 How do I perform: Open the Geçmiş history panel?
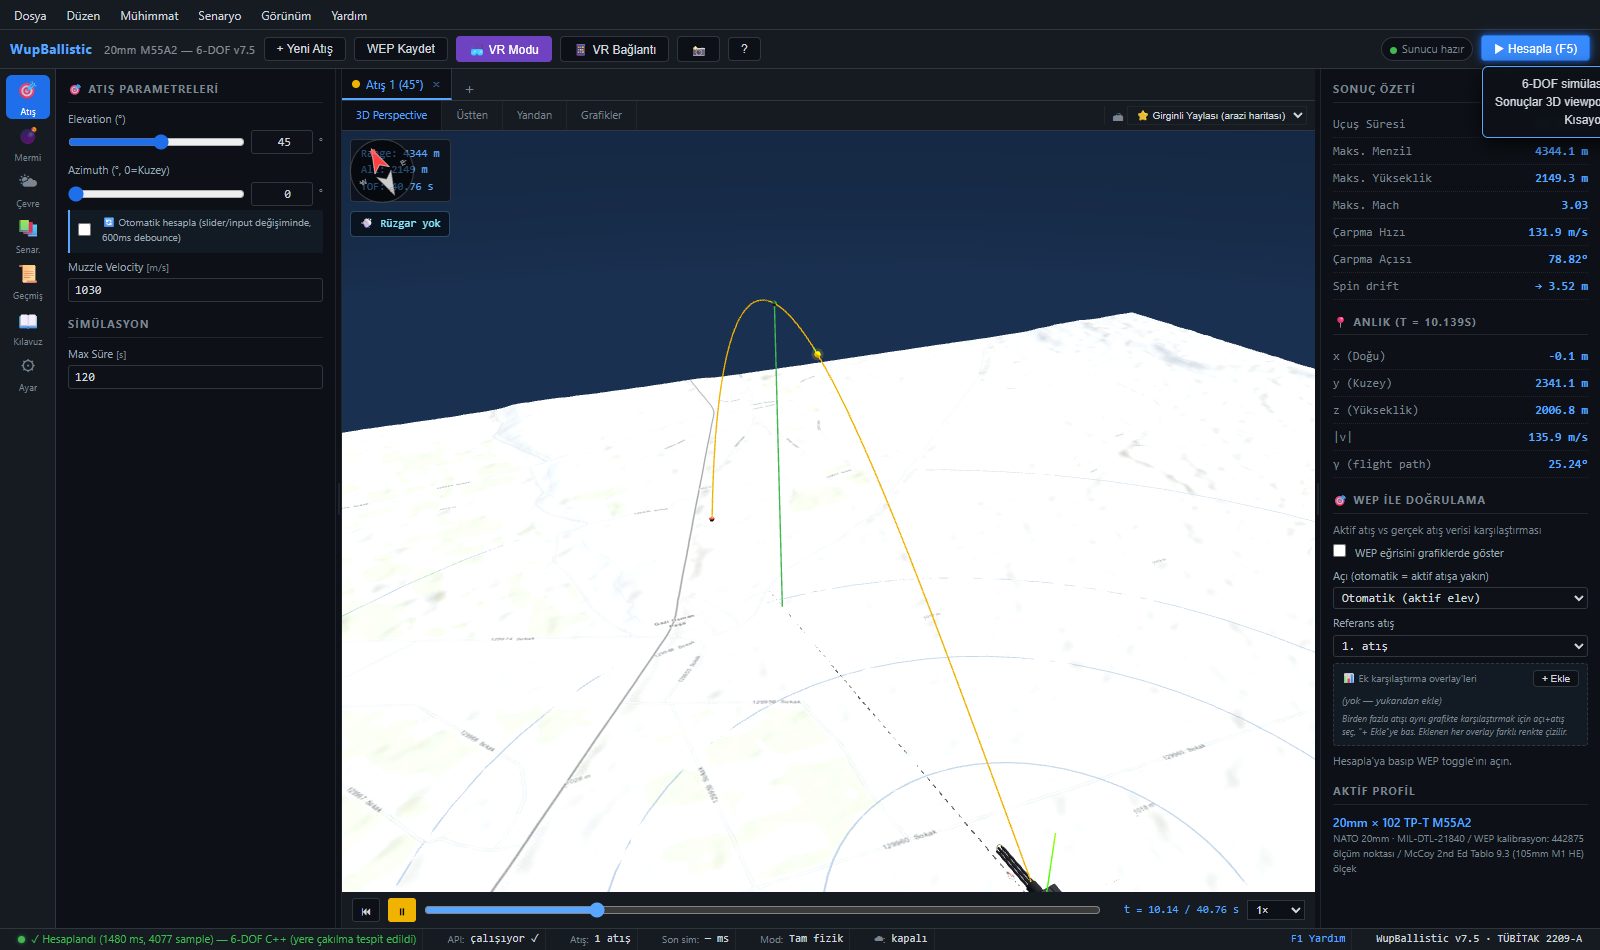point(28,281)
